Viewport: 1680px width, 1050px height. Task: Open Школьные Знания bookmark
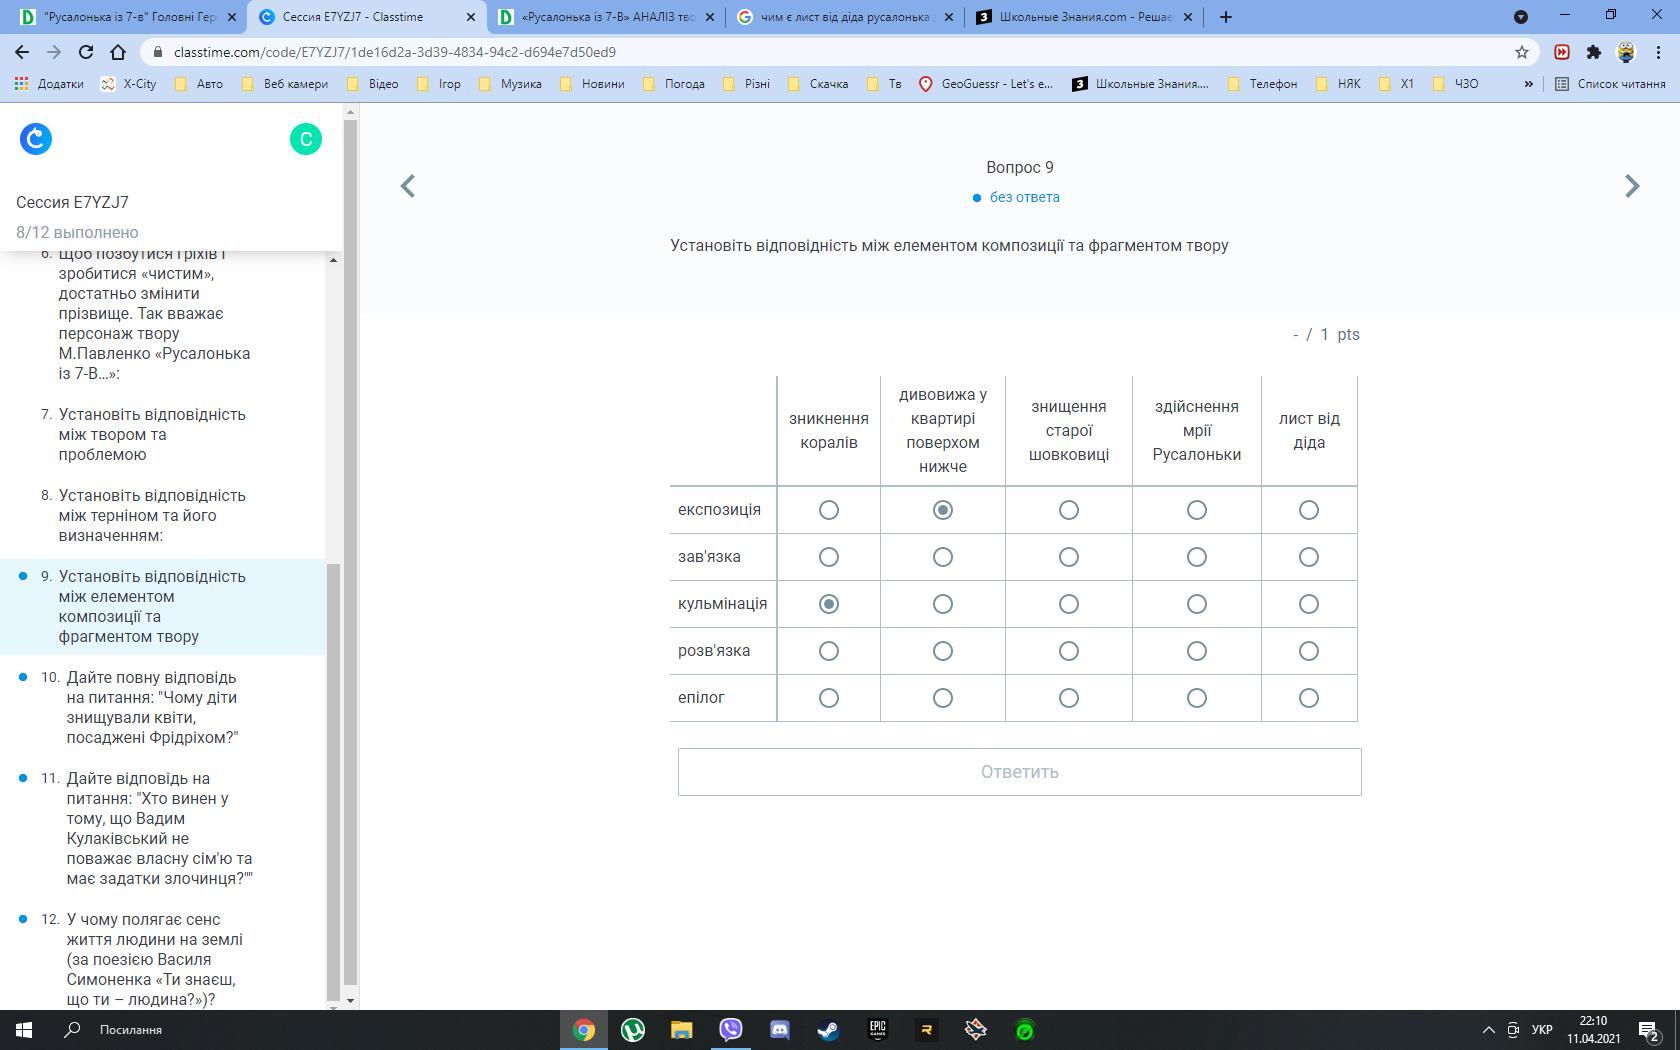tap(1140, 84)
